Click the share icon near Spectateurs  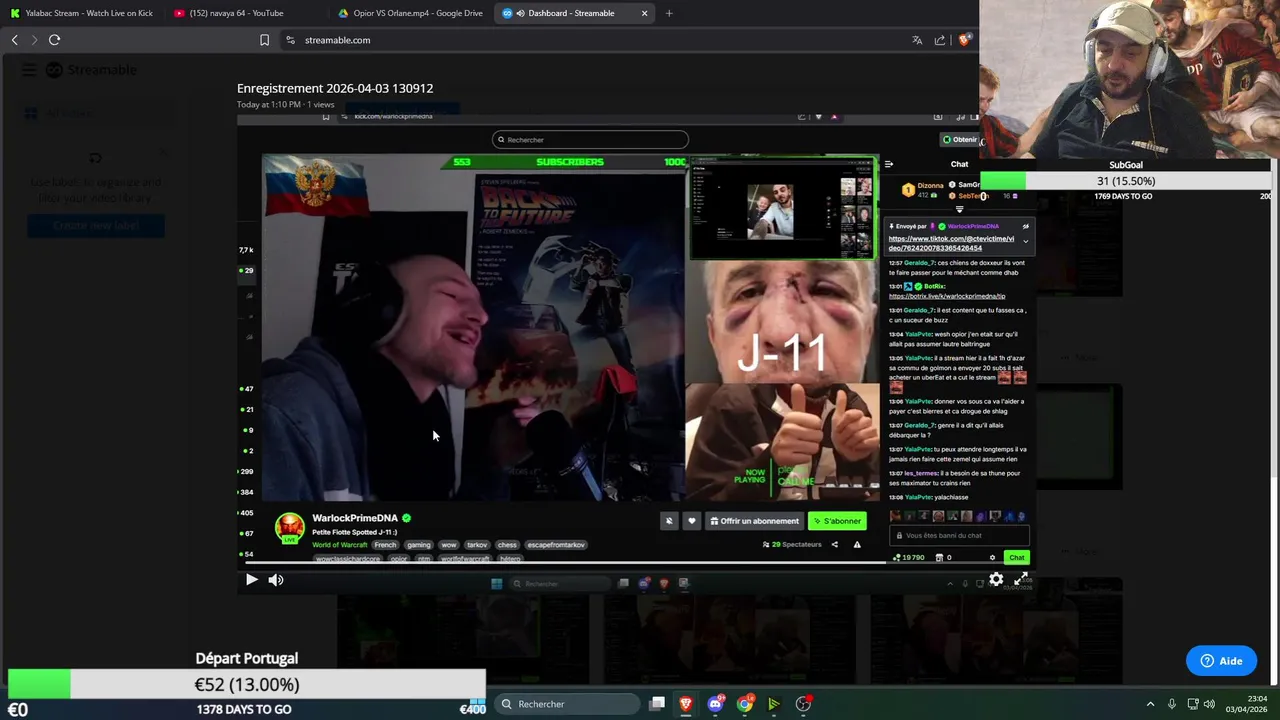tap(834, 545)
